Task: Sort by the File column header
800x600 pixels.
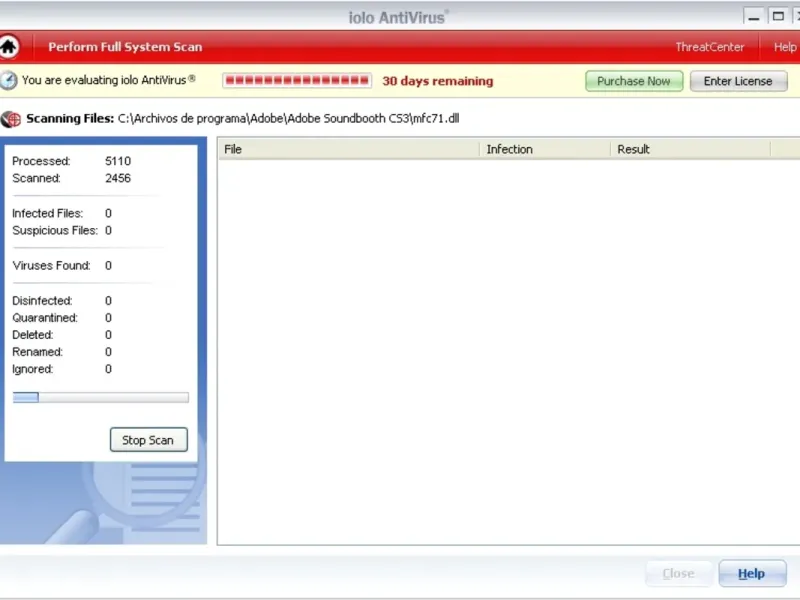Action: pyautogui.click(x=348, y=149)
